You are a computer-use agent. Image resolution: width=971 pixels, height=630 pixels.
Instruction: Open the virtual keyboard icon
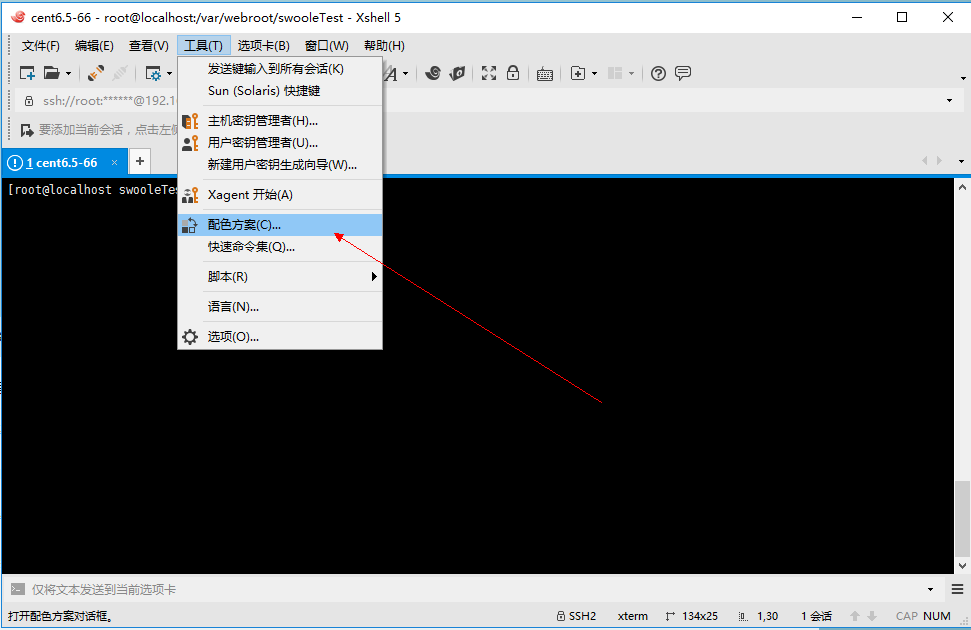(x=545, y=74)
